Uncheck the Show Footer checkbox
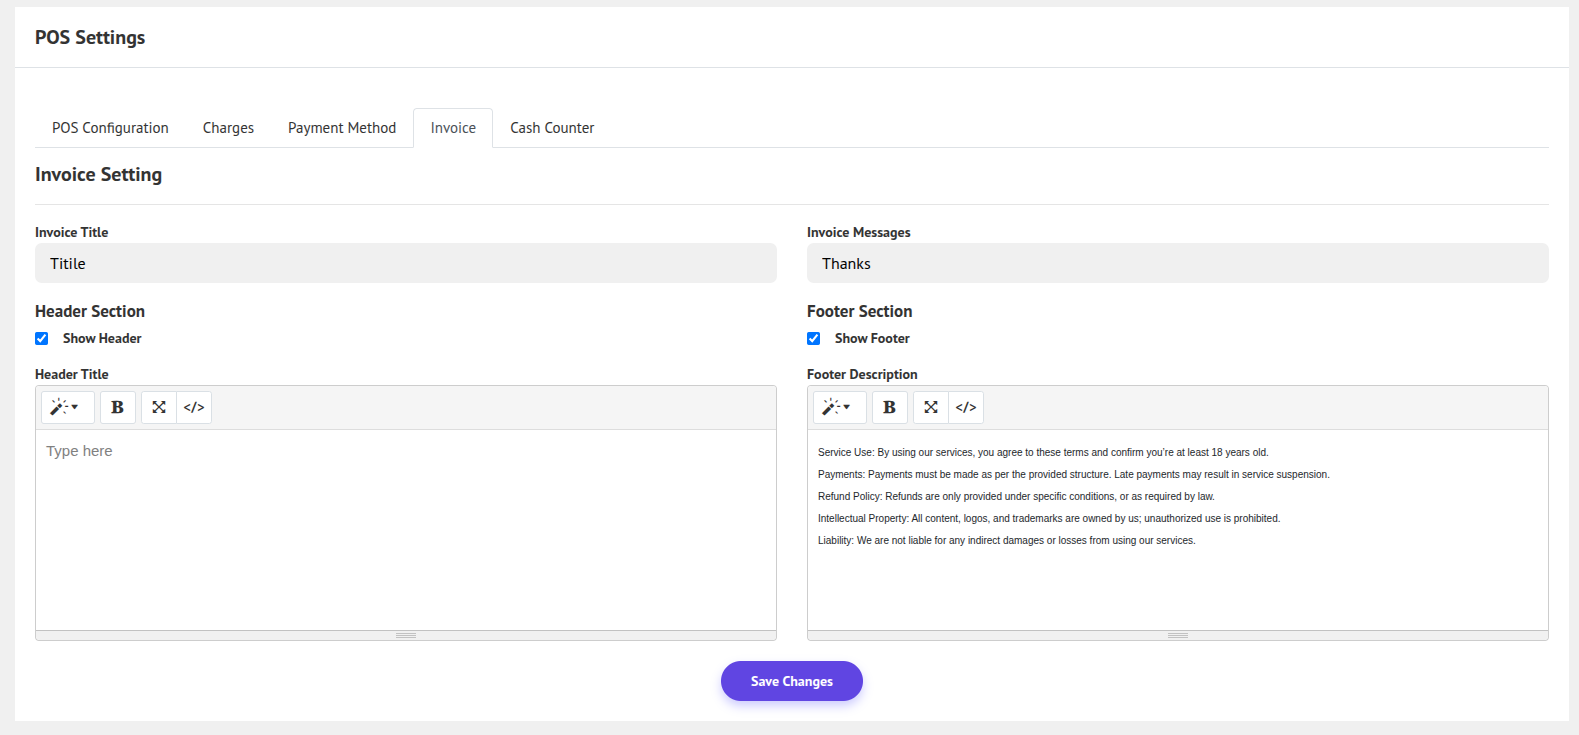The image size is (1579, 735). (814, 339)
